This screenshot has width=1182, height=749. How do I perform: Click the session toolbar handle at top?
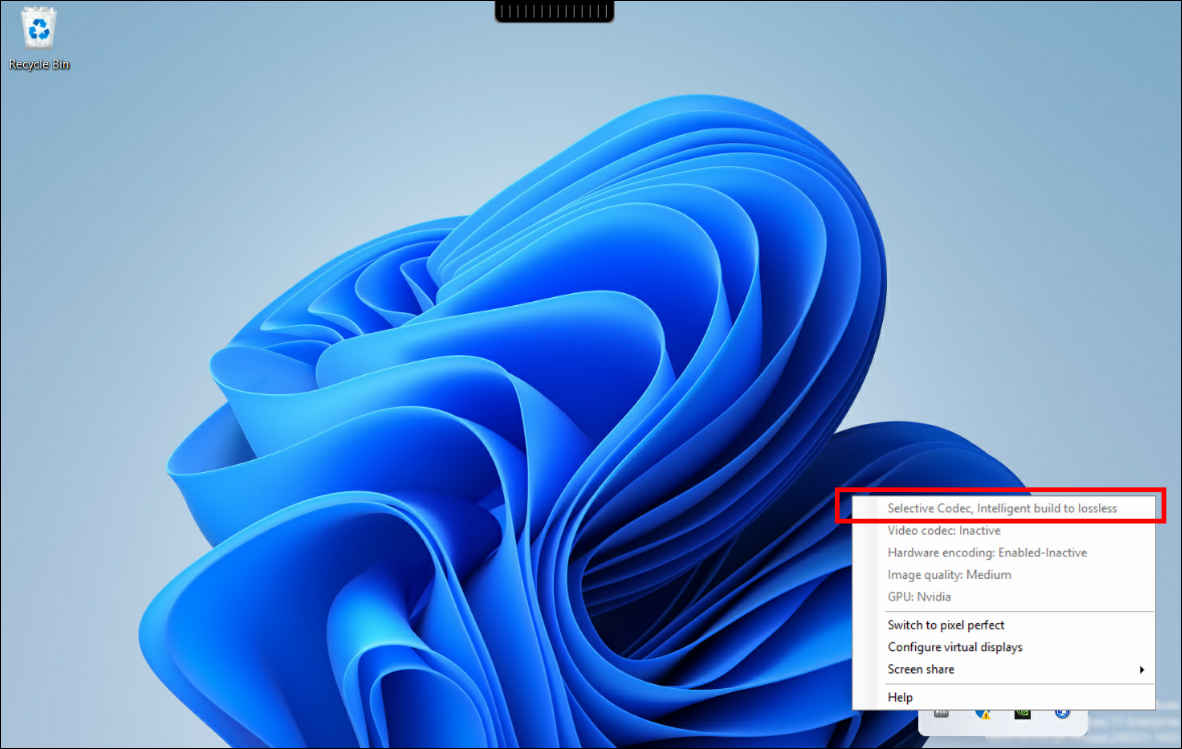[554, 11]
